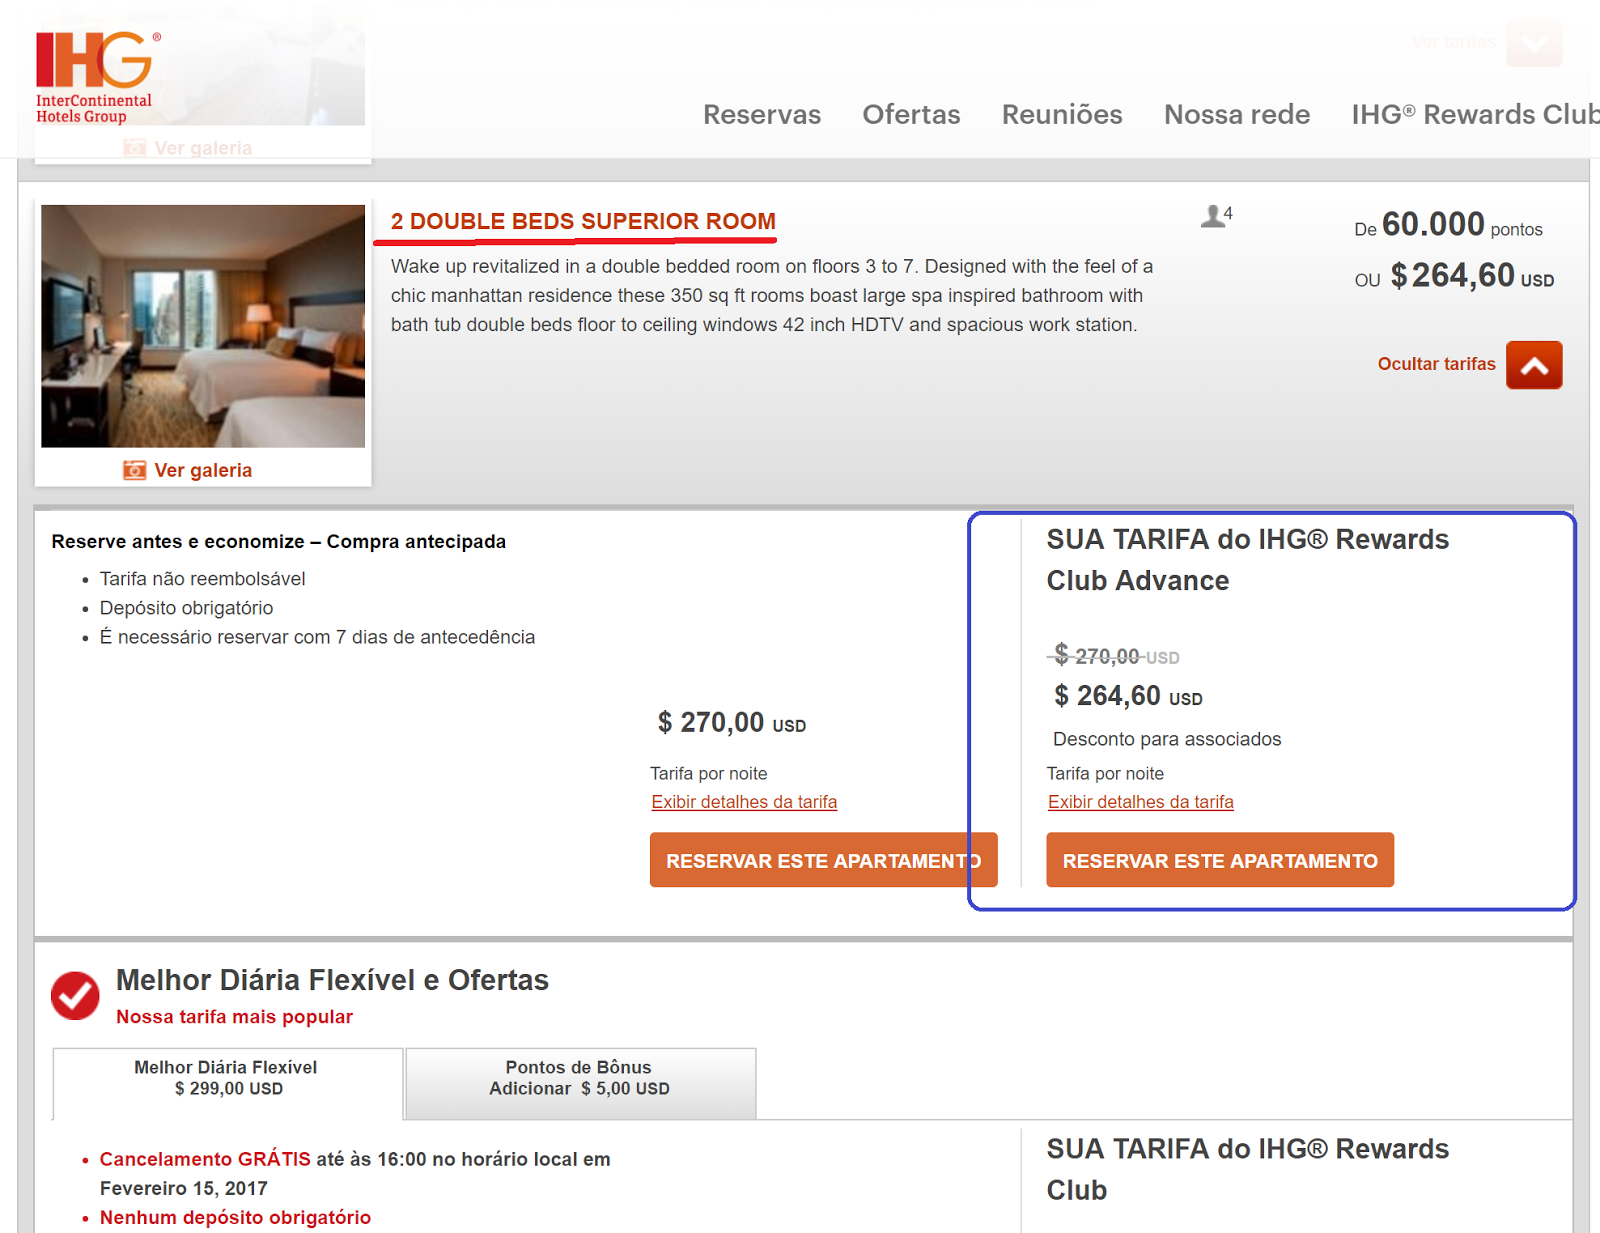The height and width of the screenshot is (1233, 1600).
Task: Click the Nossa tarifa mais popular text
Action: 234,1017
